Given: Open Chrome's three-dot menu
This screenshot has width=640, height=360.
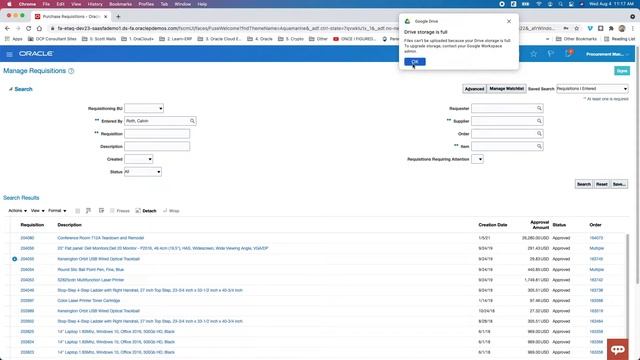Looking at the screenshot, I should (633, 28).
